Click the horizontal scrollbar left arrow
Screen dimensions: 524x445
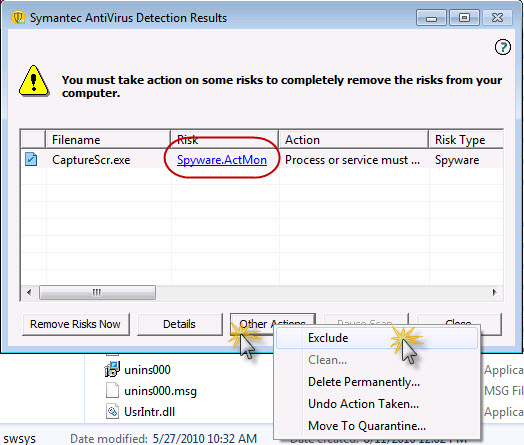29,293
